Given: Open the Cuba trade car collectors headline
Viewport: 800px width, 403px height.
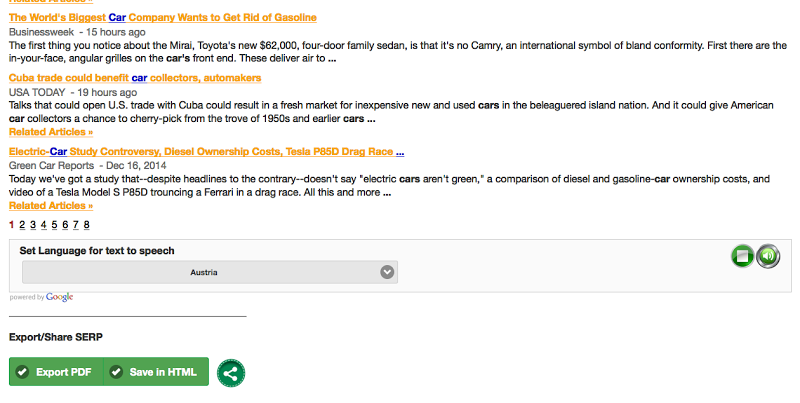Looking at the screenshot, I should point(135,78).
